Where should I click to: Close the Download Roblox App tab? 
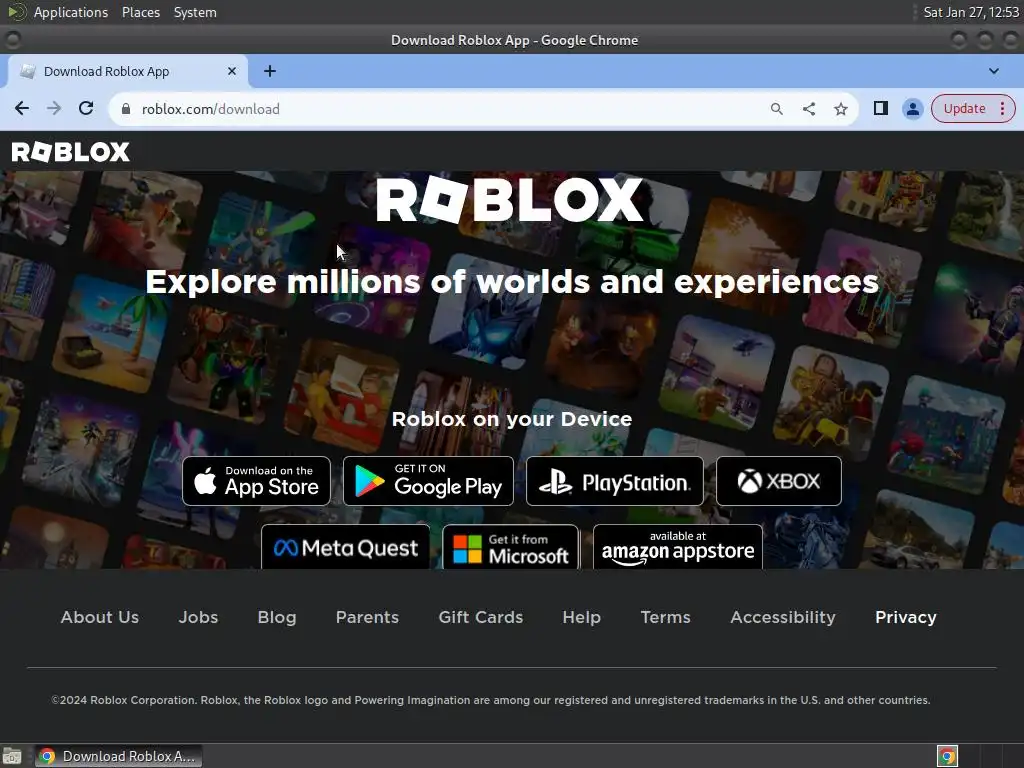click(232, 71)
